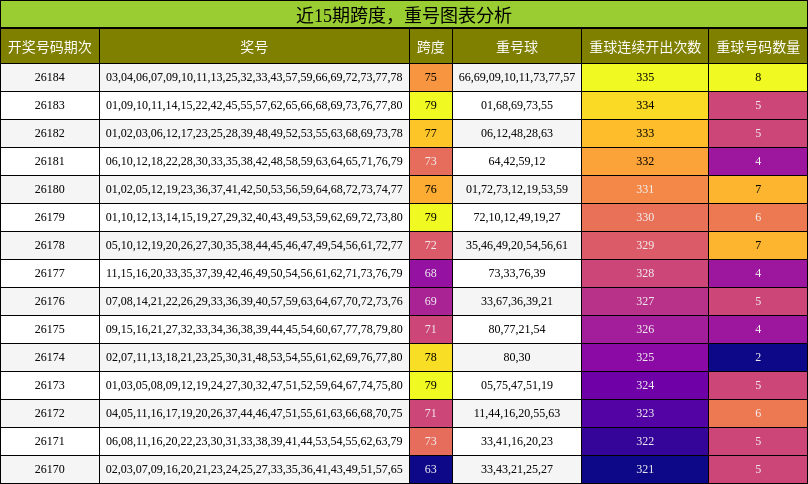
Task: Click span value 69 in row 26176
Action: (x=431, y=301)
